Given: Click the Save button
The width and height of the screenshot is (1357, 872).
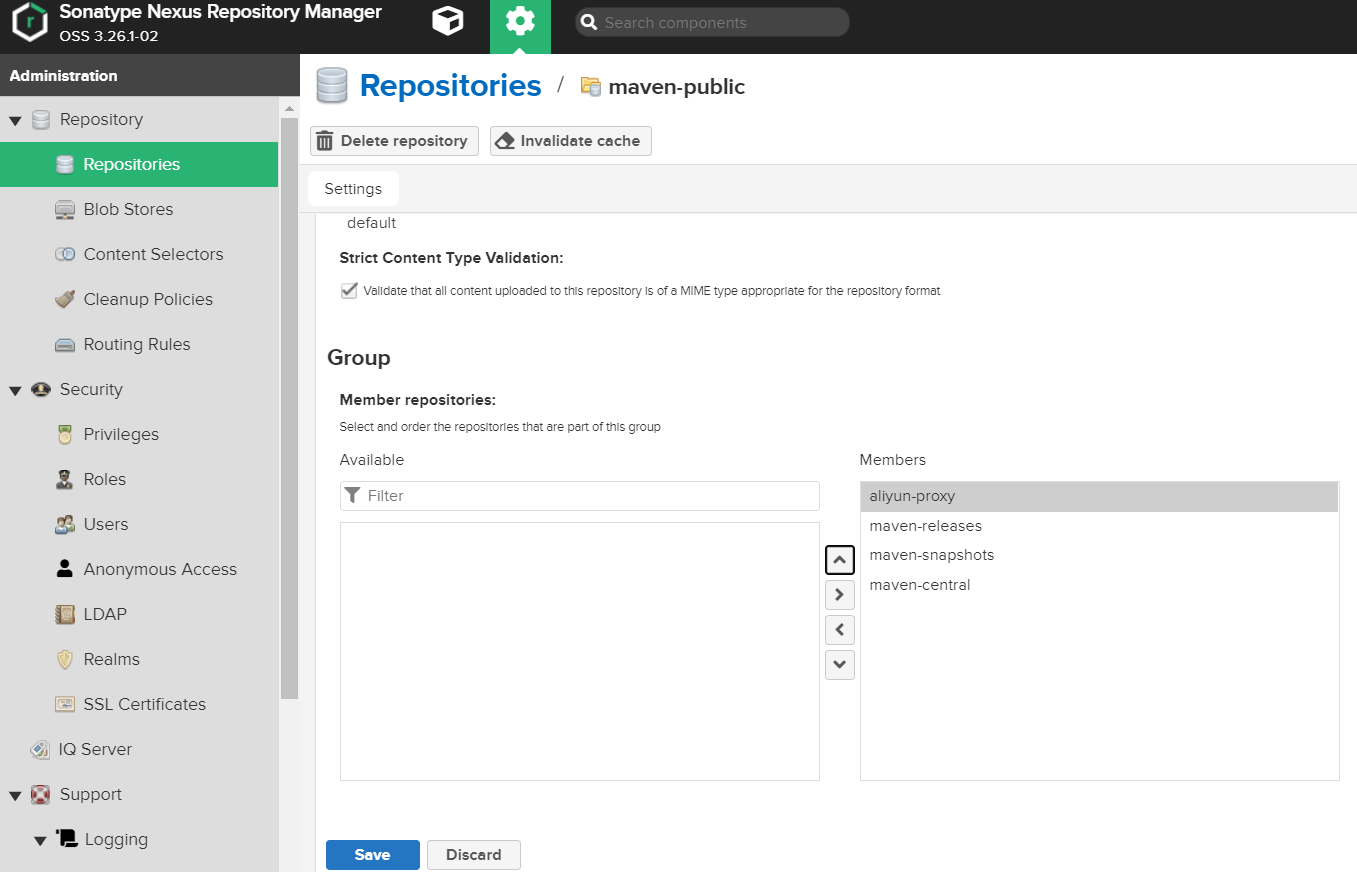Looking at the screenshot, I should click(372, 855).
